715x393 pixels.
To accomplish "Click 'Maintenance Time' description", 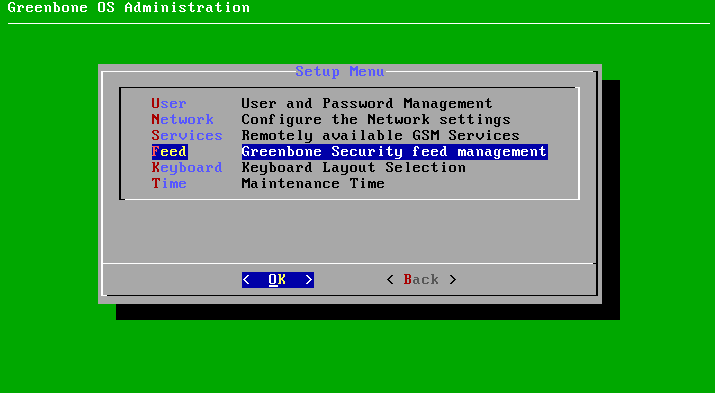I will (x=313, y=183).
